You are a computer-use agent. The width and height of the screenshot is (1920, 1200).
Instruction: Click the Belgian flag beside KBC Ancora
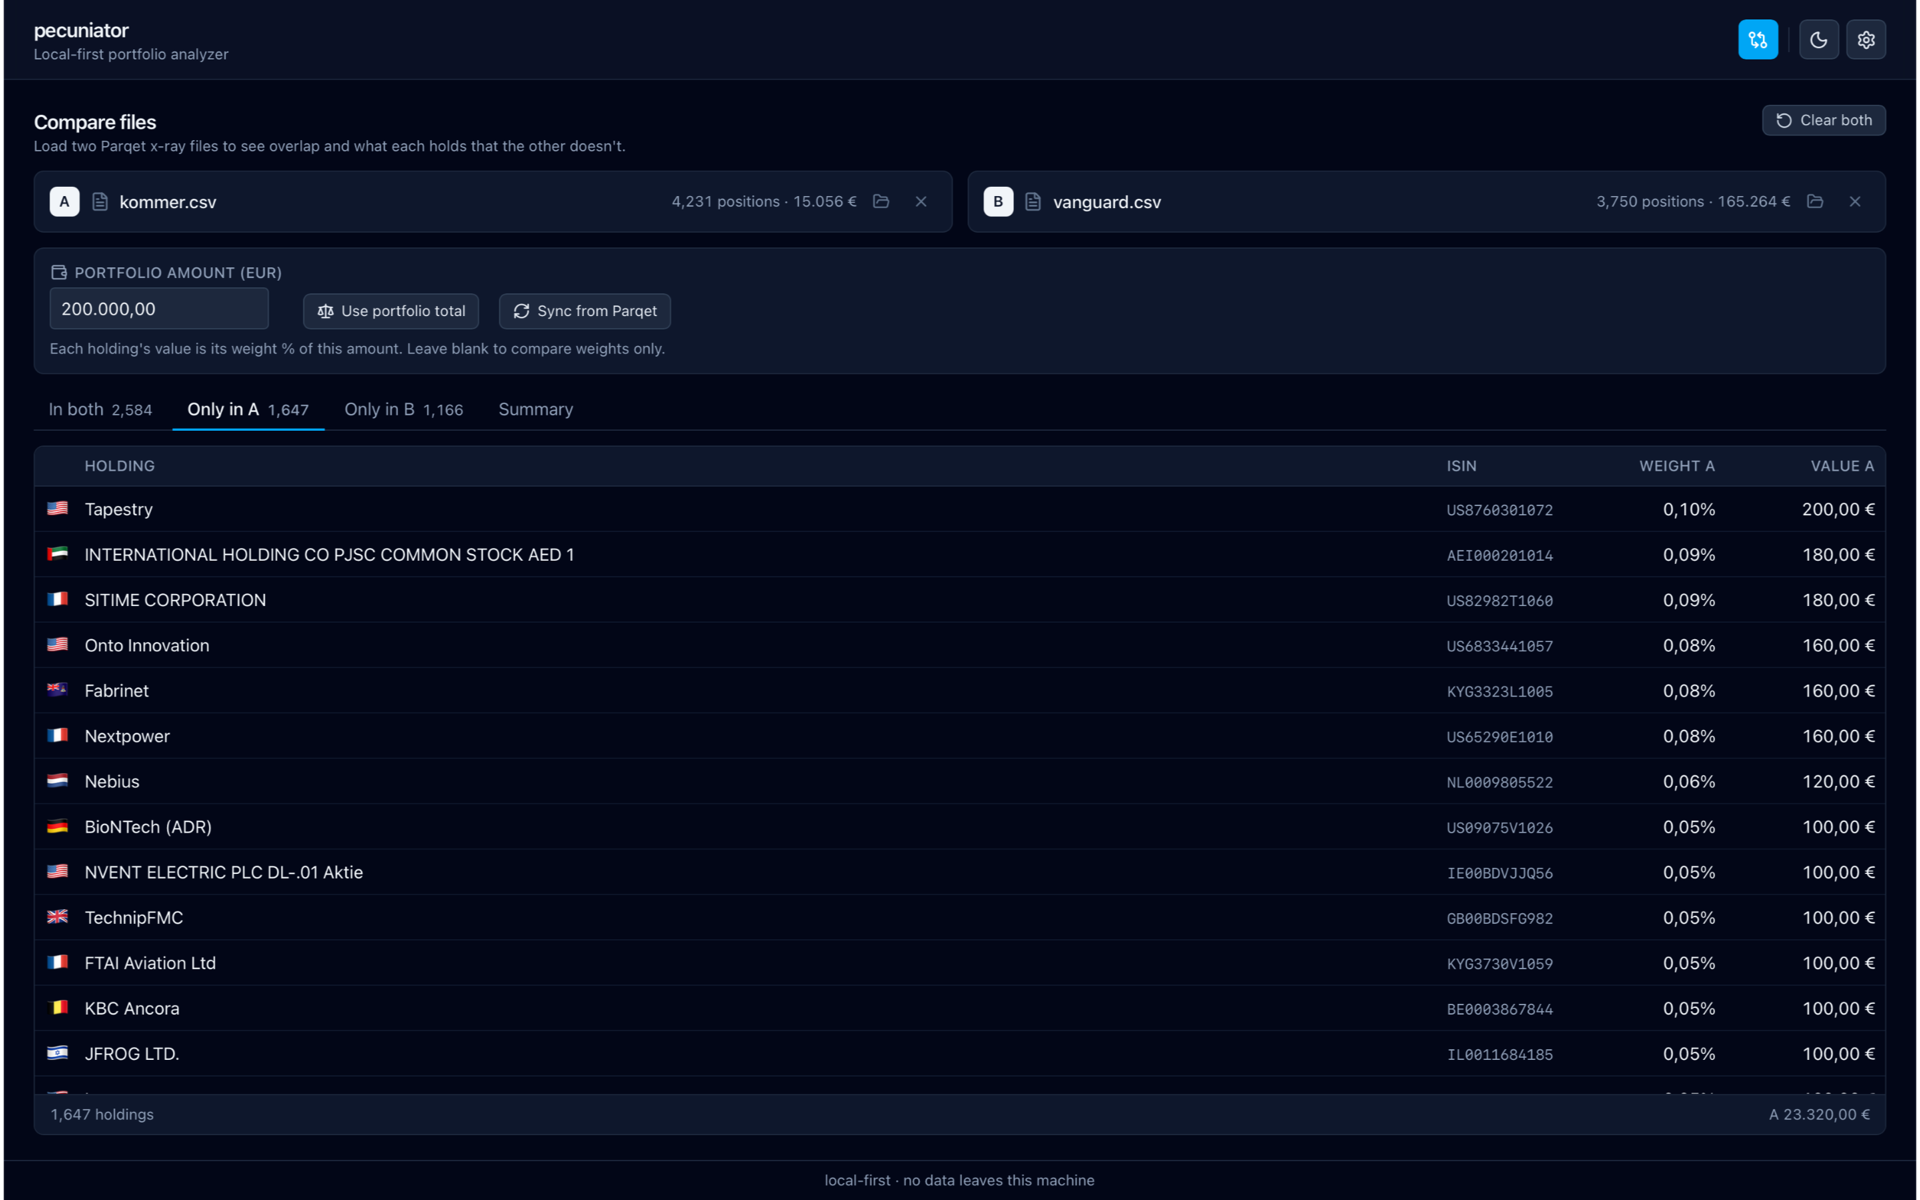[58, 1008]
